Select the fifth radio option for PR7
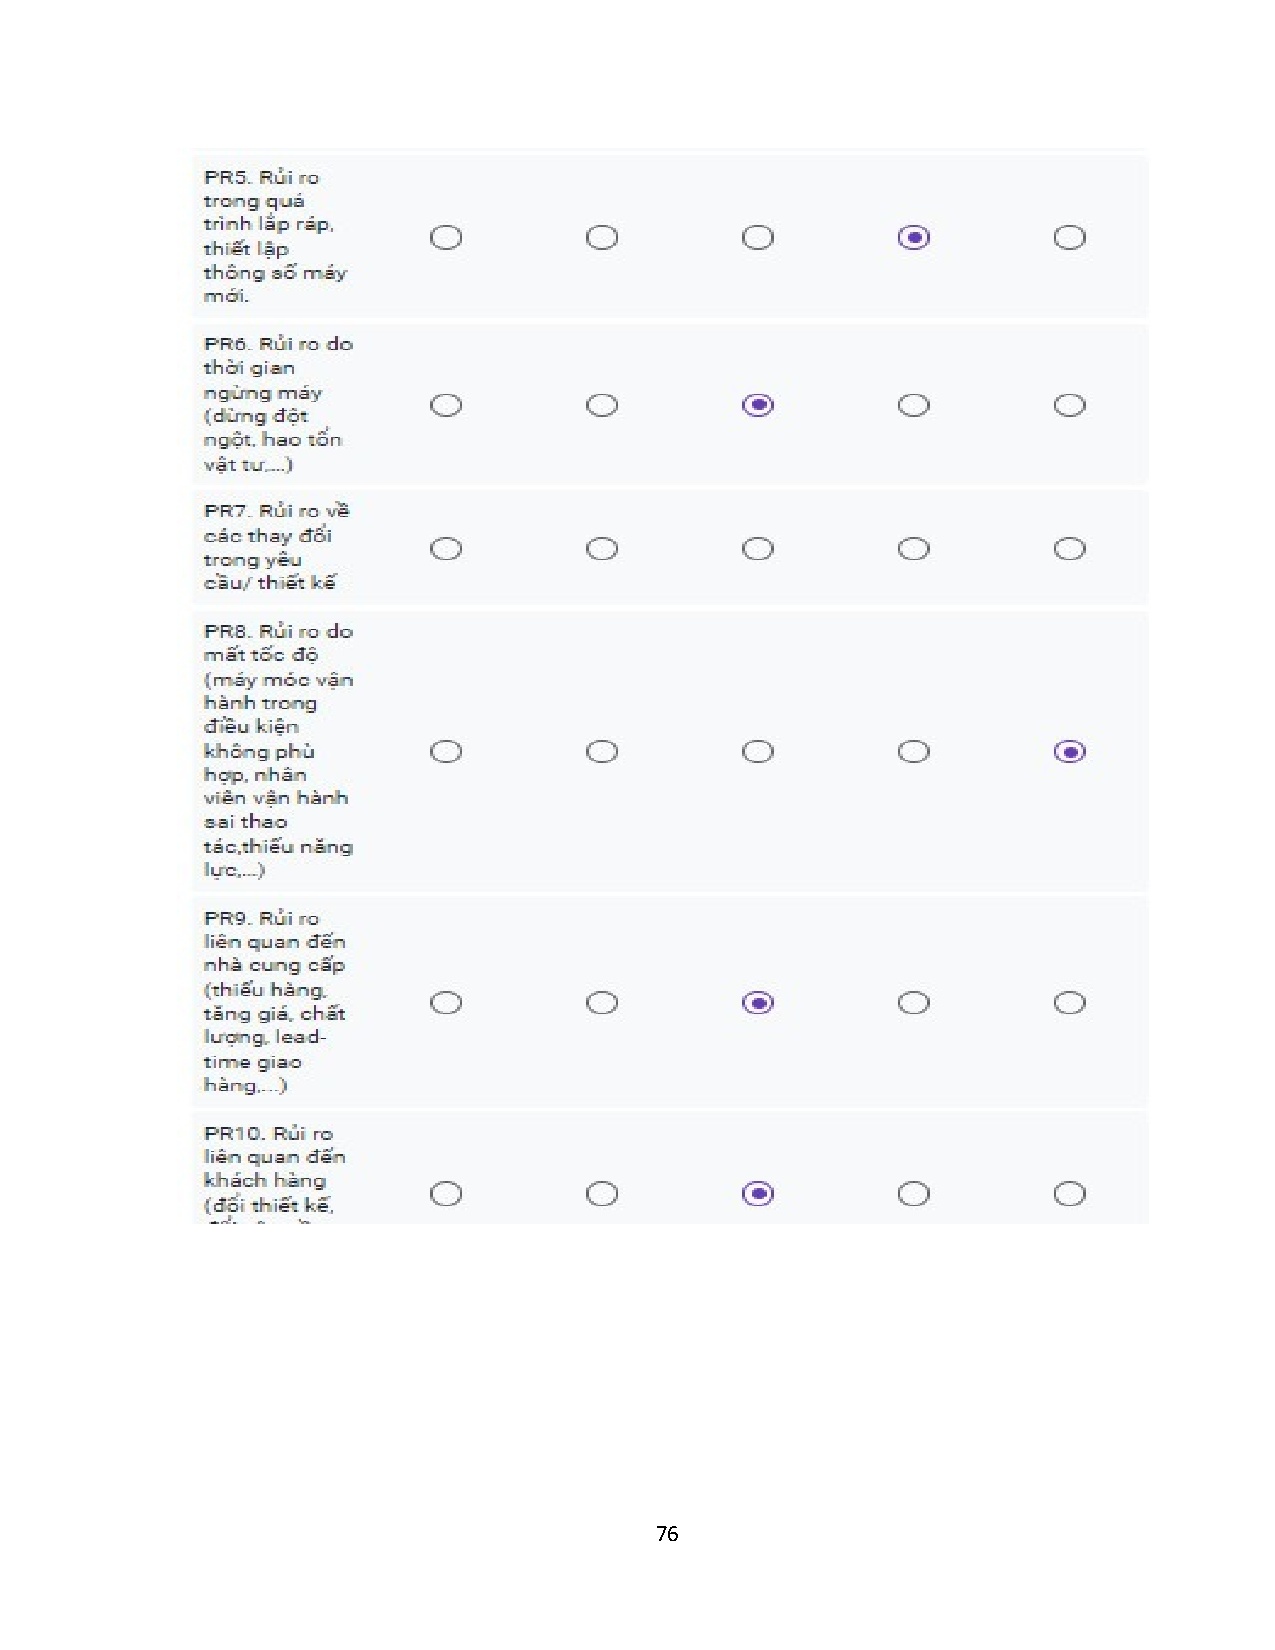The image size is (1275, 1650). (x=1069, y=549)
